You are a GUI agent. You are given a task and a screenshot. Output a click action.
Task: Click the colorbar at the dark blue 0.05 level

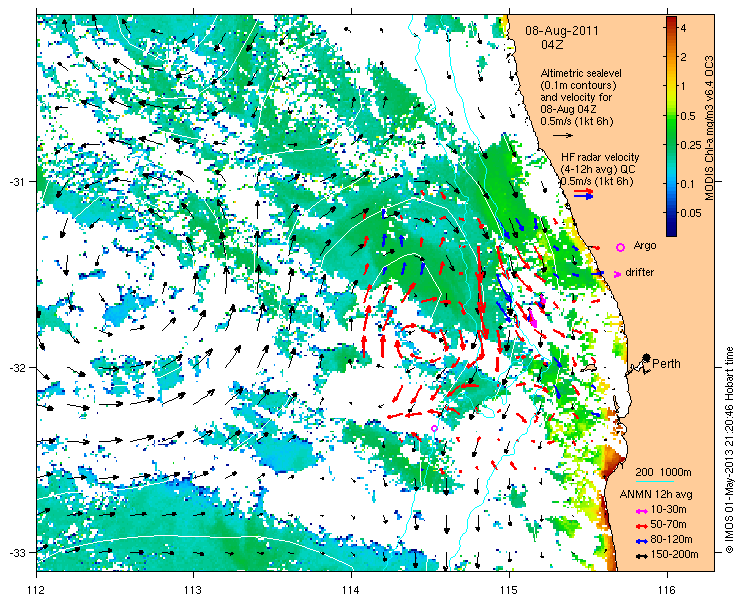point(672,213)
